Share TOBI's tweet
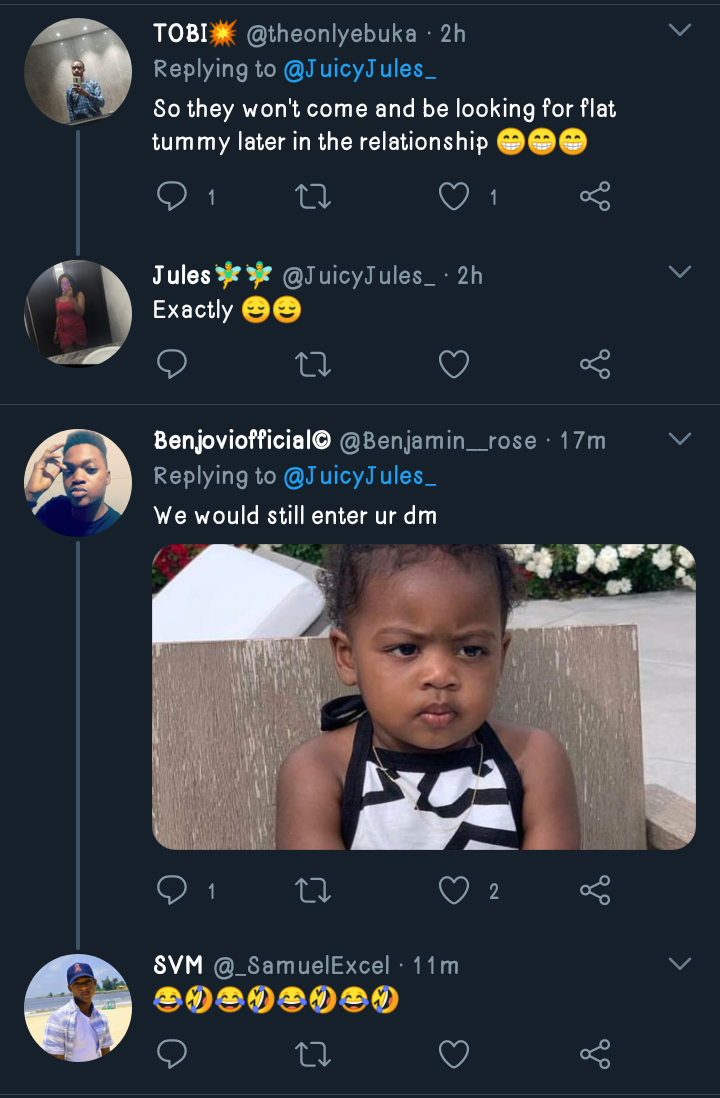 click(595, 197)
